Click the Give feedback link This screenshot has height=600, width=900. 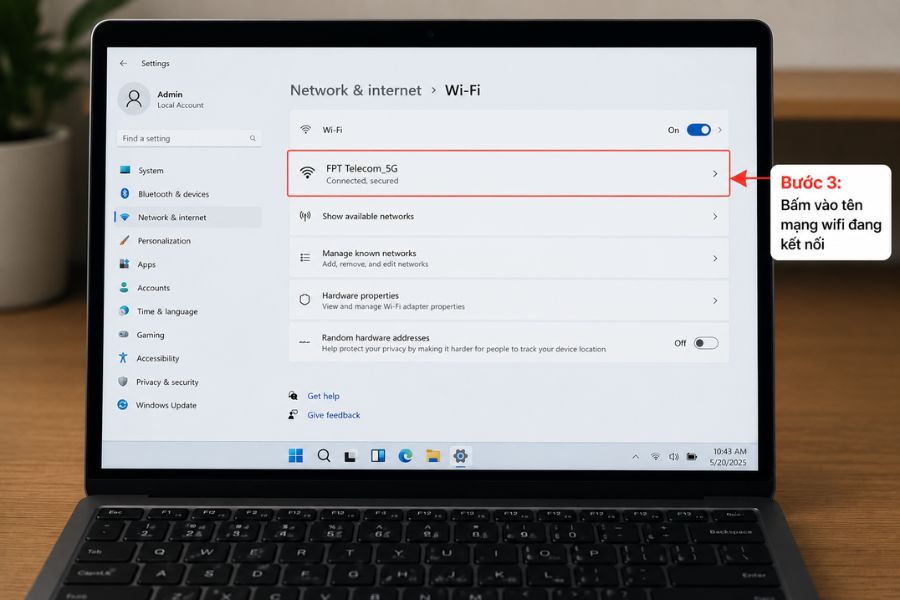pos(333,415)
